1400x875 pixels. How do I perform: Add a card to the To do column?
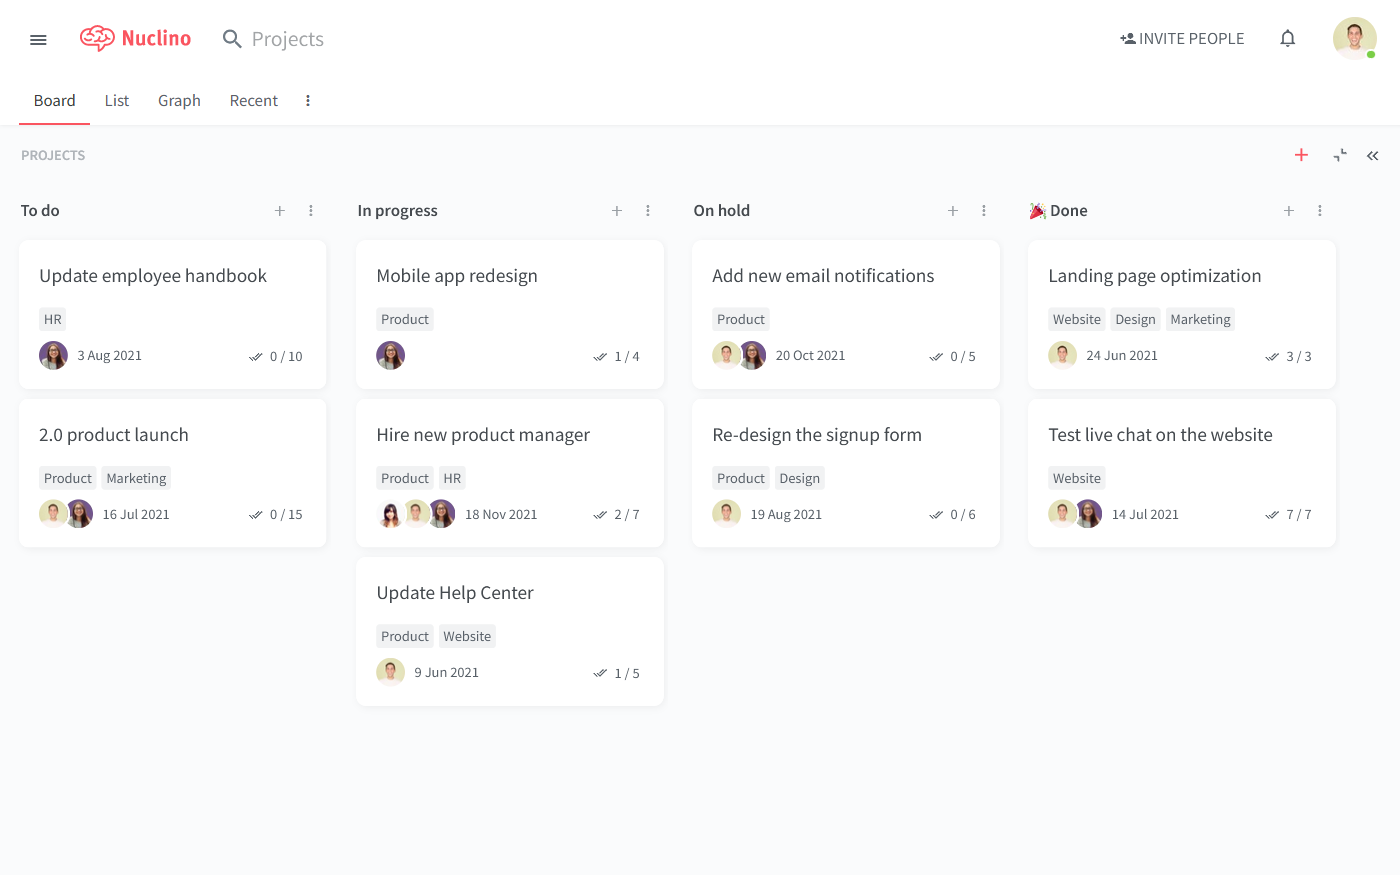pyautogui.click(x=280, y=211)
